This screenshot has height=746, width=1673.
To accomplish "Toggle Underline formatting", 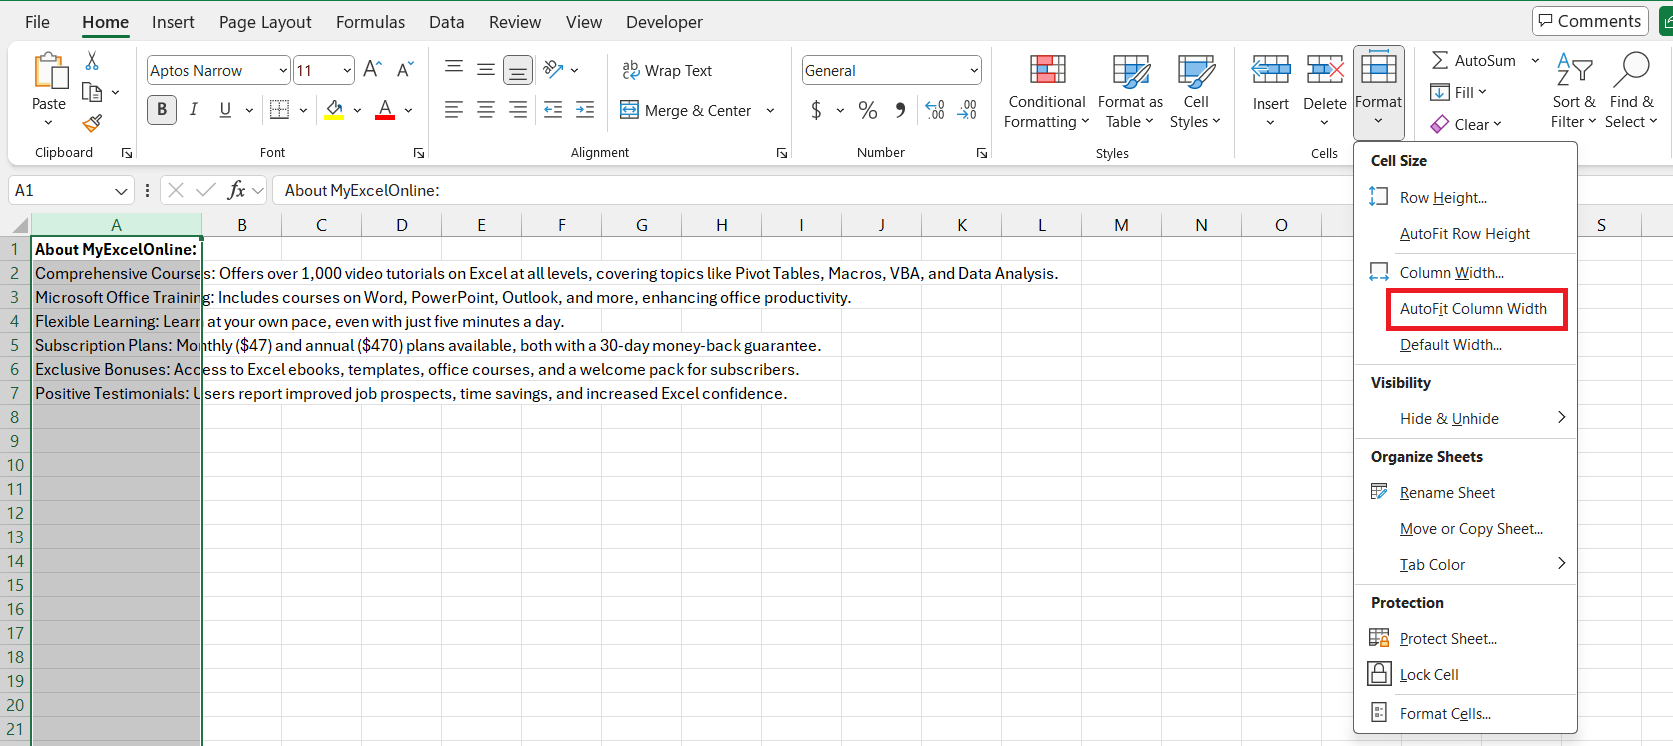I will pyautogui.click(x=225, y=110).
